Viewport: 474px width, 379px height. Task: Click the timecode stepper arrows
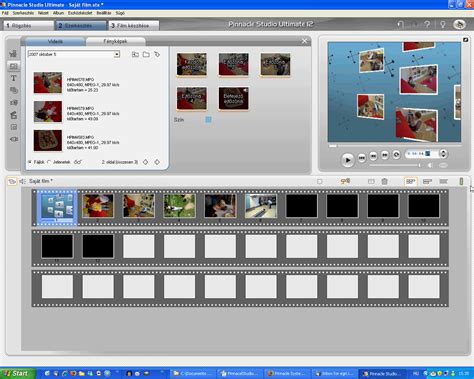[443, 154]
